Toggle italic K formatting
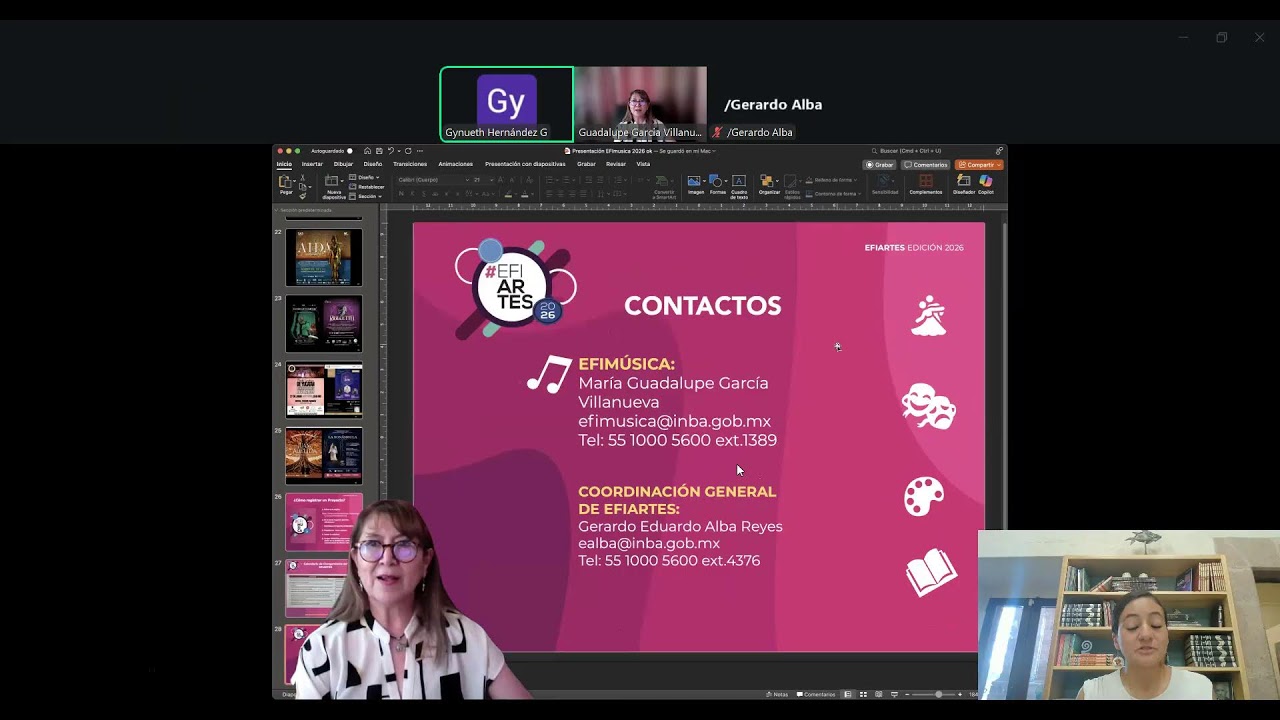This screenshot has height=720, width=1280. click(x=412, y=194)
